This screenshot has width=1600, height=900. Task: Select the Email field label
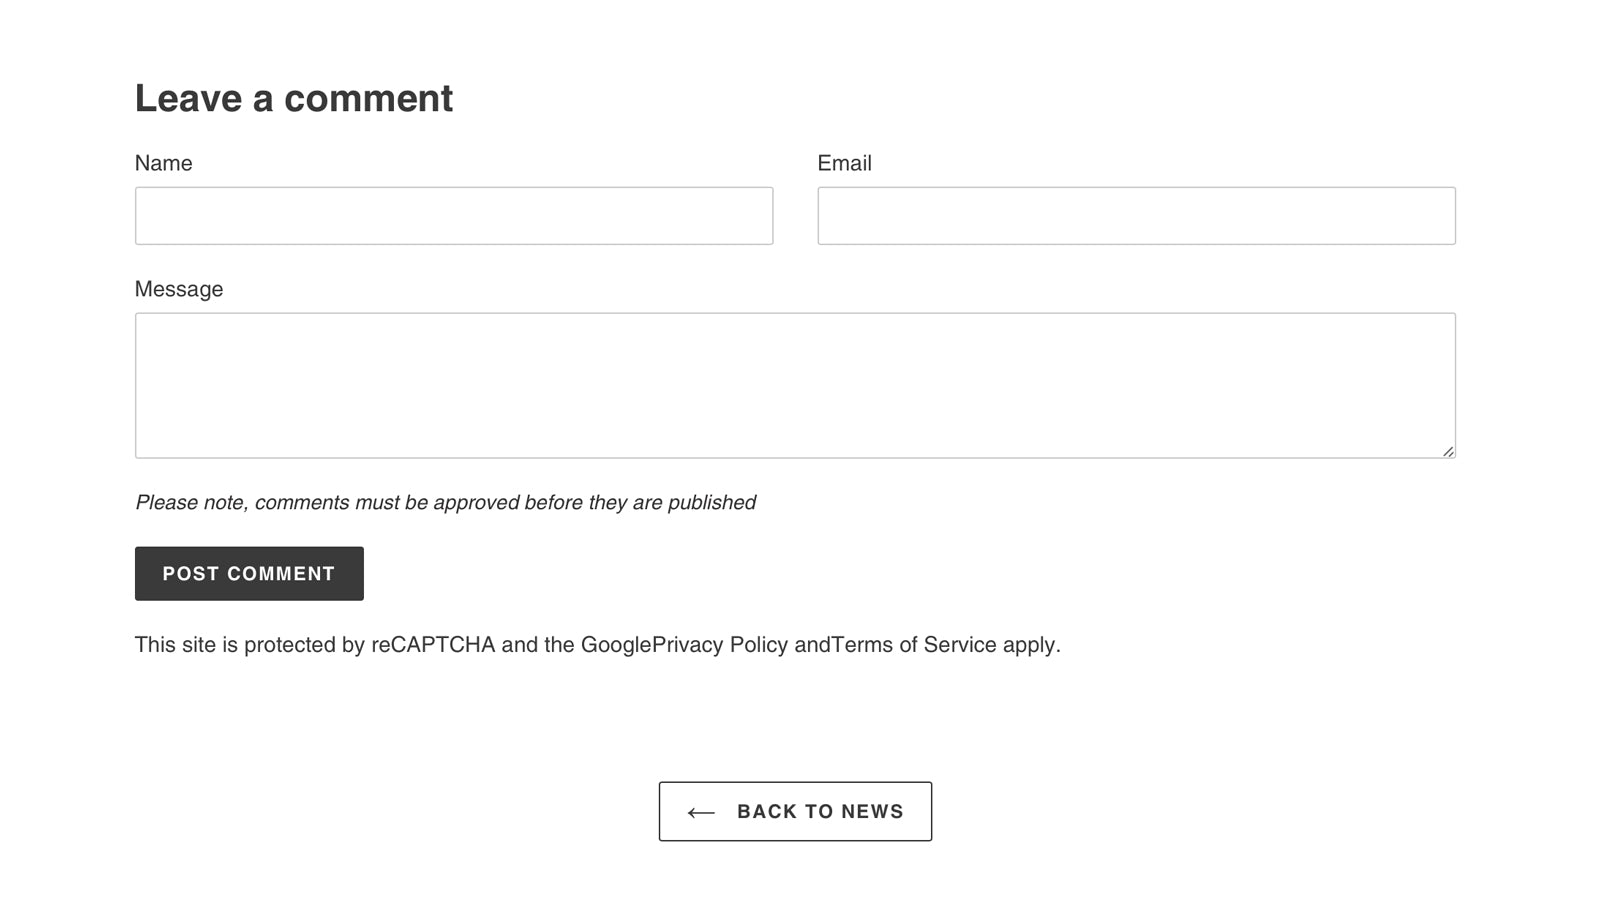[x=845, y=163]
